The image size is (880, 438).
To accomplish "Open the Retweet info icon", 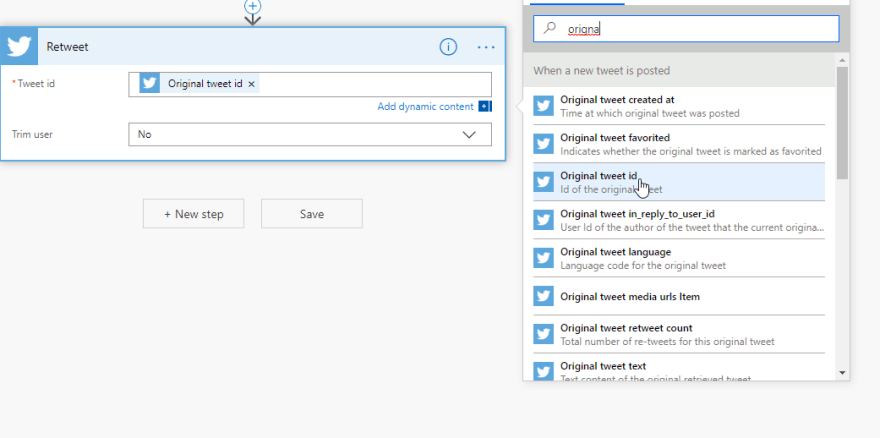I will click(448, 47).
